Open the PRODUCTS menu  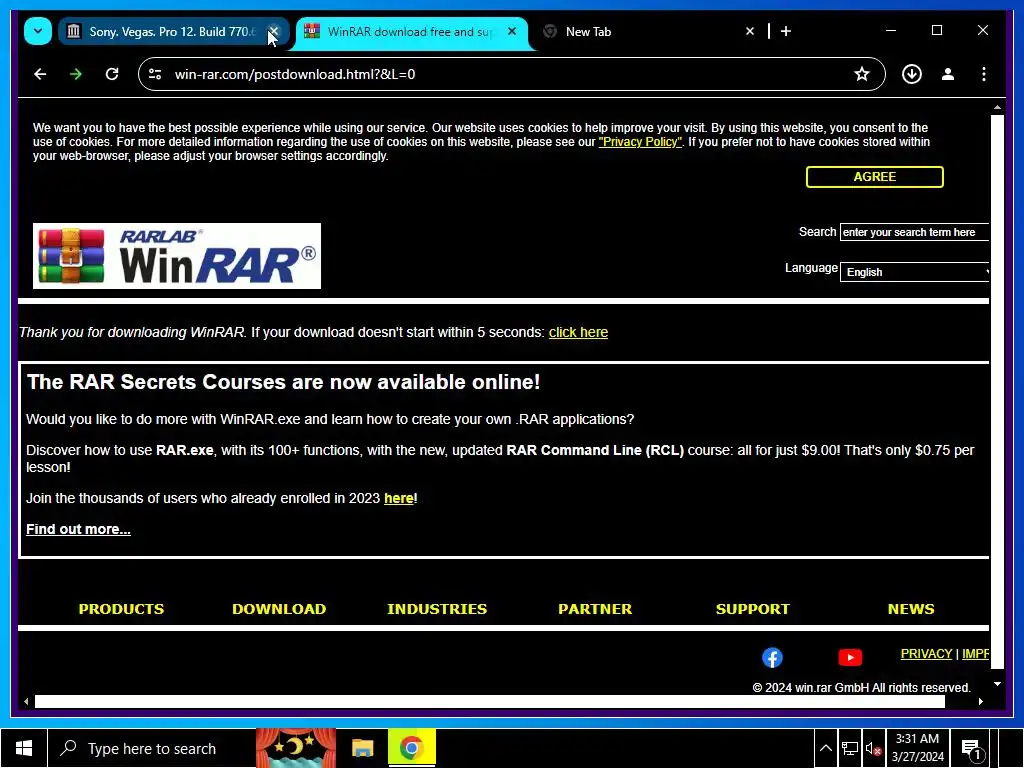121,609
